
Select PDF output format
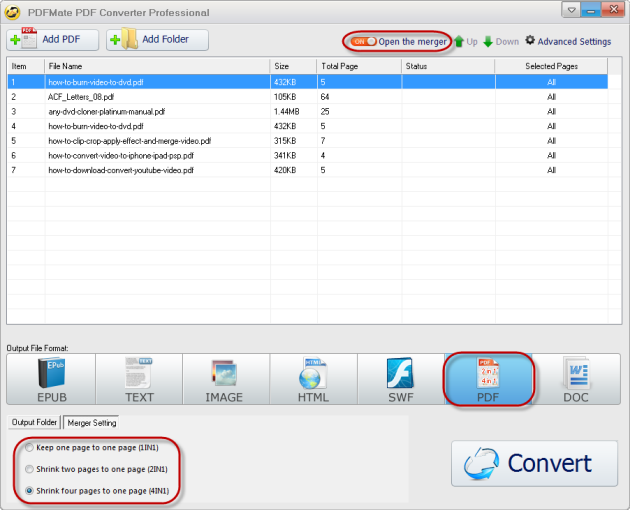[x=488, y=379]
